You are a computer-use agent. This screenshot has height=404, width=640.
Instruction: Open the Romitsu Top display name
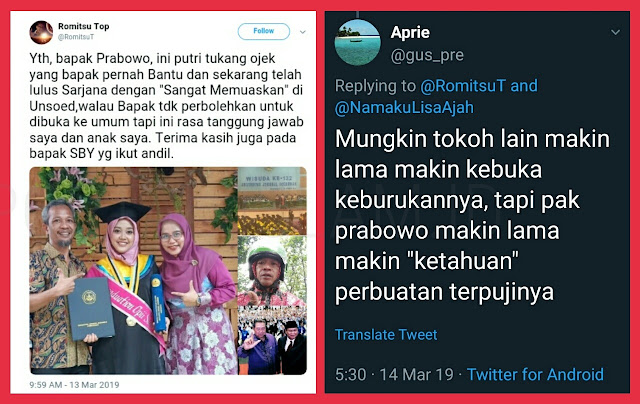pos(84,27)
